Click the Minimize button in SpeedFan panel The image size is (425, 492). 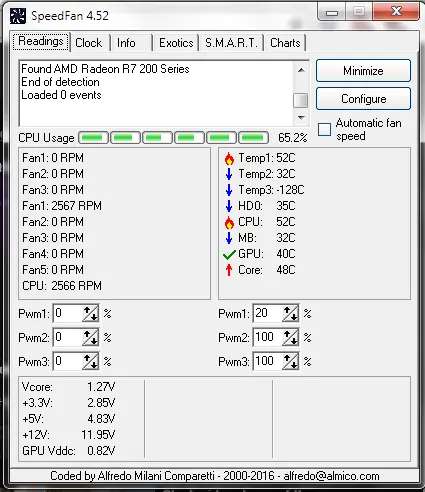[x=363, y=71]
